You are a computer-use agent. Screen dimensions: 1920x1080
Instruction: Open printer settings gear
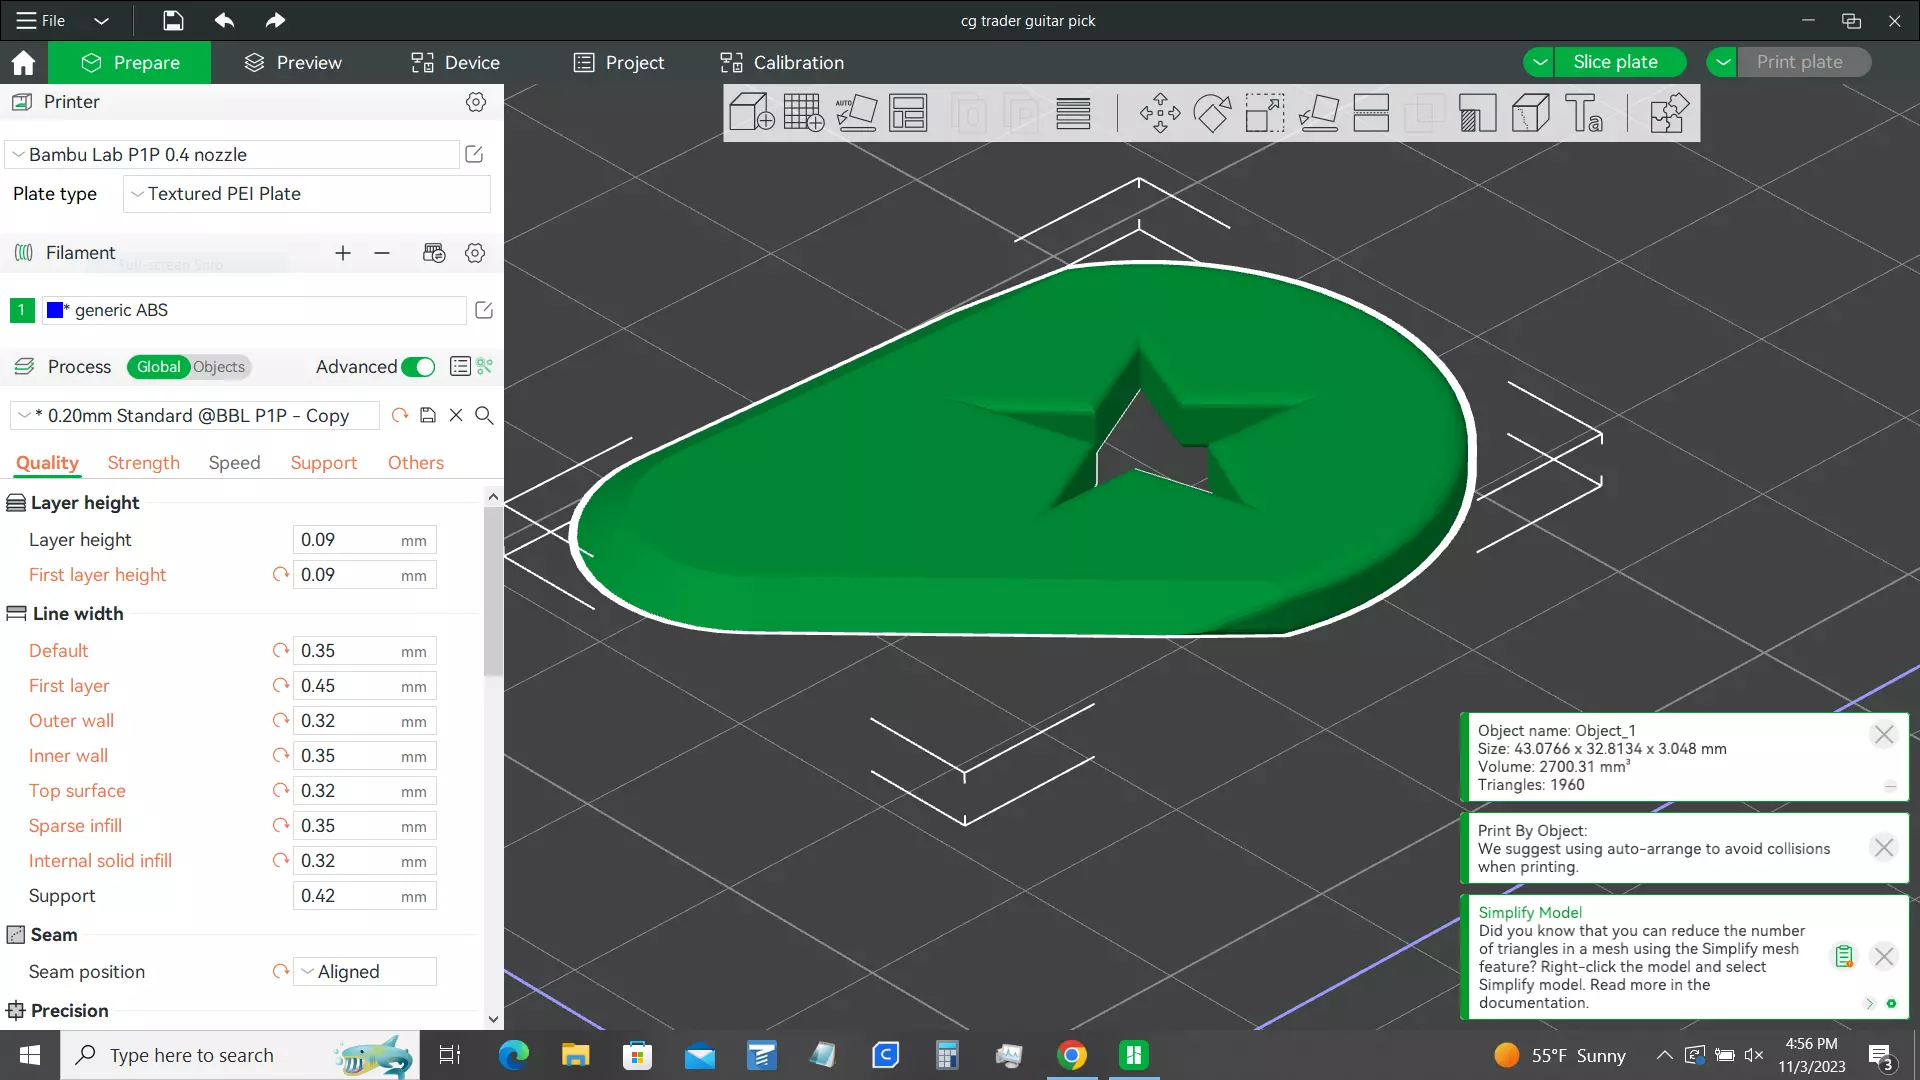click(x=476, y=102)
